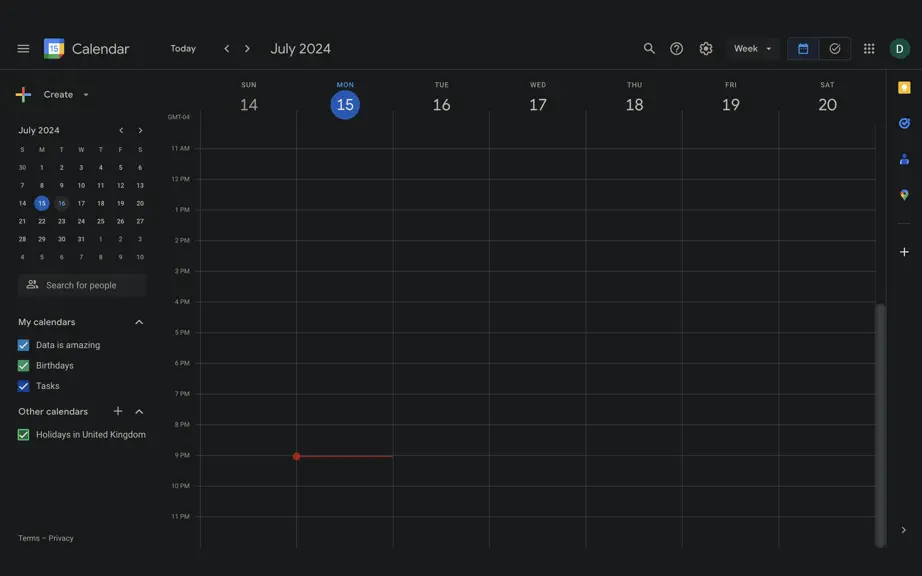Select Friday 19 day header
922x576 pixels.
(x=731, y=105)
